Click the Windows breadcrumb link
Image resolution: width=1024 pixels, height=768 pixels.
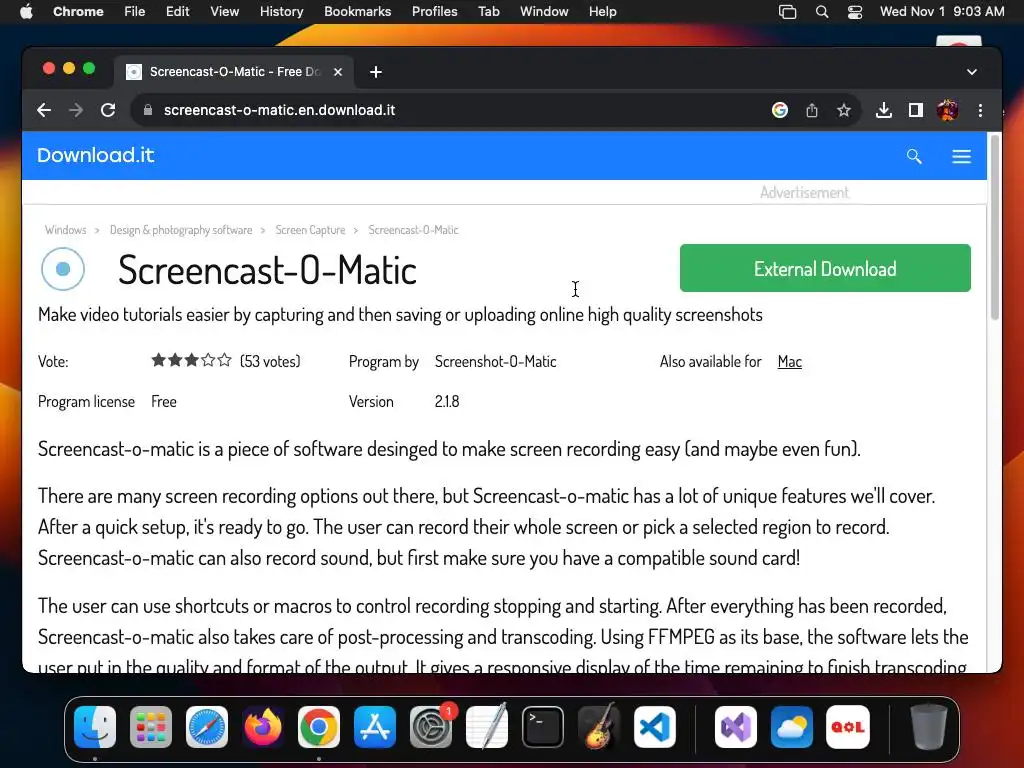coord(65,230)
